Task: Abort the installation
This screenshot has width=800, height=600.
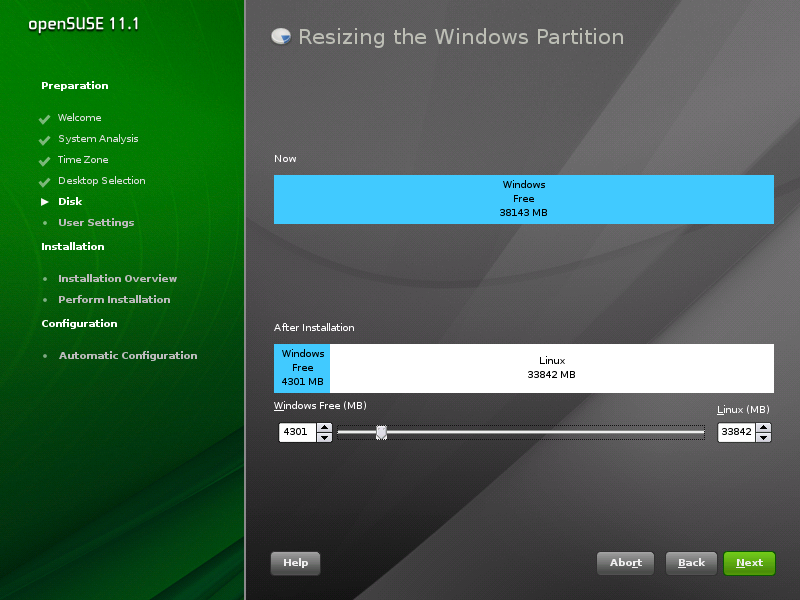Action: (625, 563)
